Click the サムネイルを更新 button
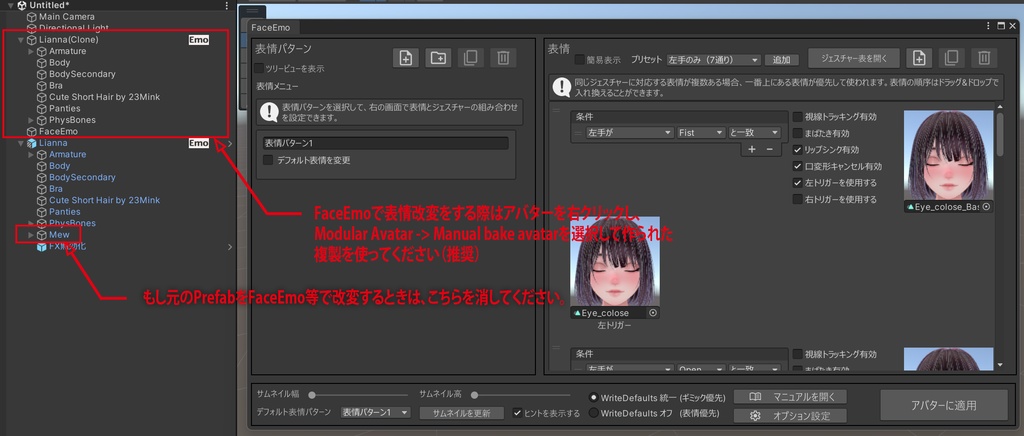 coord(462,413)
